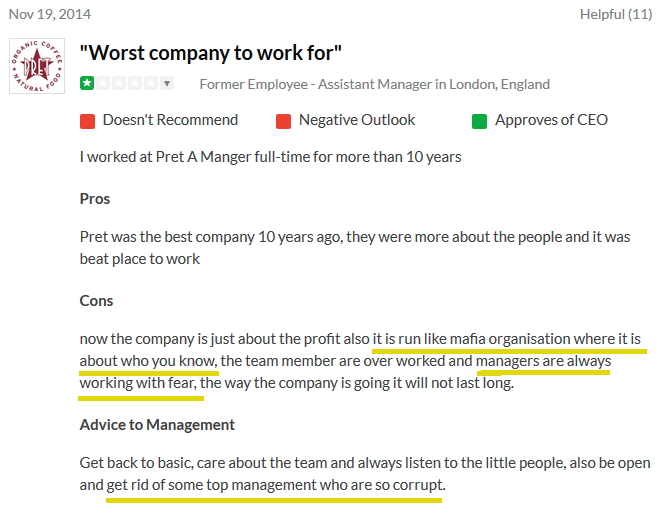Viewport: 666px width, 519px height.
Task: Click the Negative Outlook label
Action: 357,120
